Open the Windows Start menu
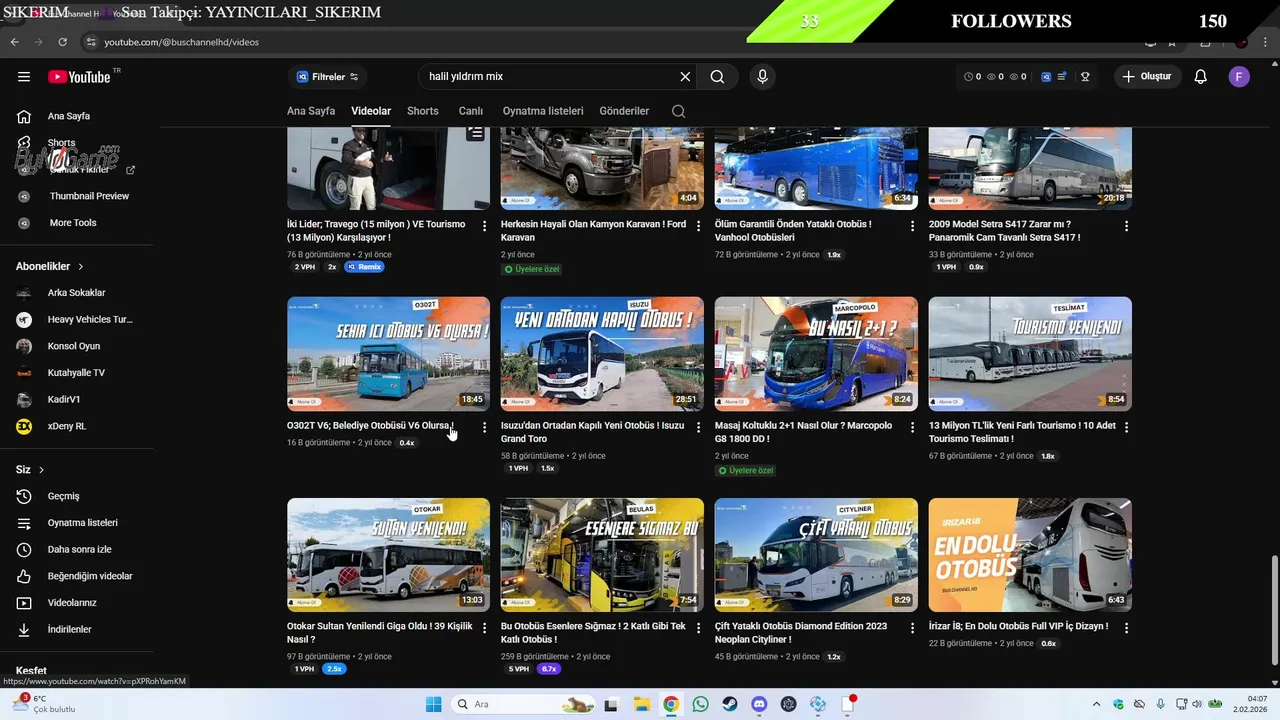1280x720 pixels. [x=433, y=704]
